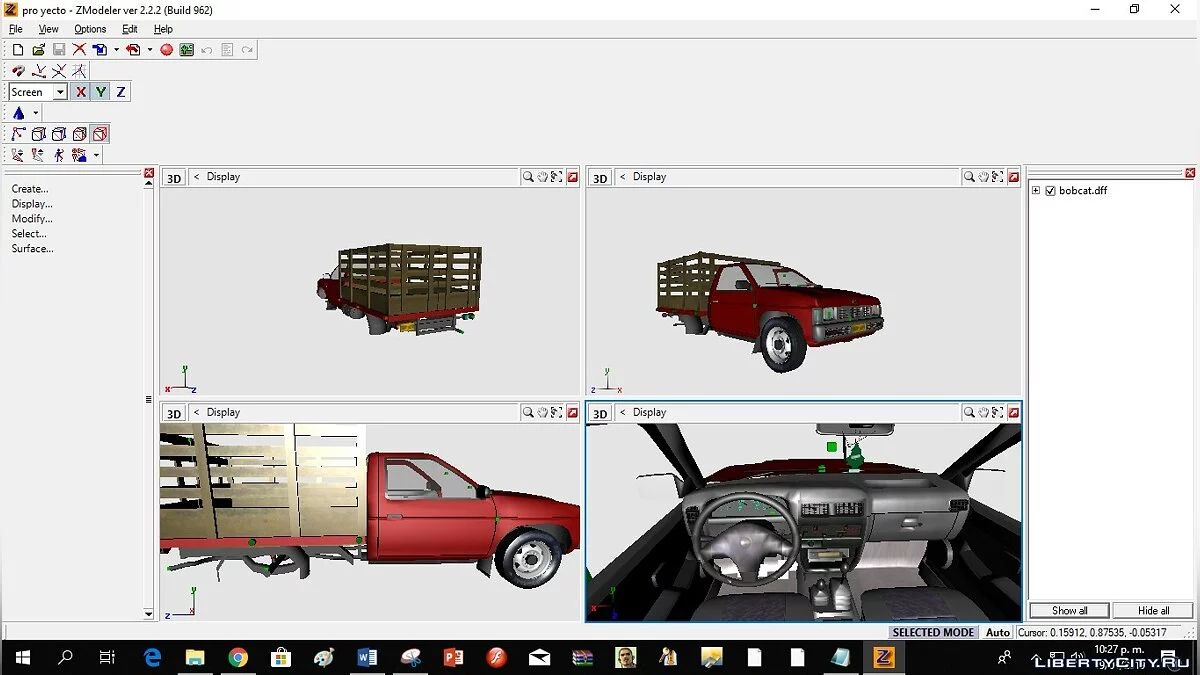Click the Hide all button
The width and height of the screenshot is (1200, 675).
(x=1153, y=610)
